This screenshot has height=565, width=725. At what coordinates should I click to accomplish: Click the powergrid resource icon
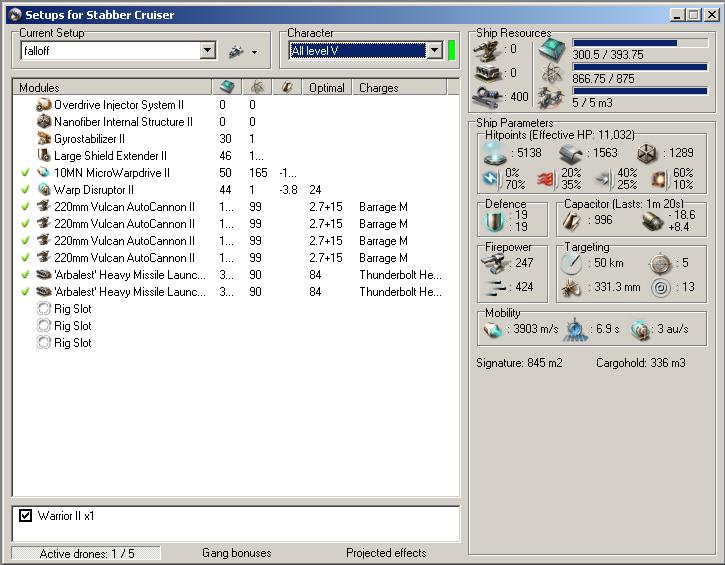[552, 74]
